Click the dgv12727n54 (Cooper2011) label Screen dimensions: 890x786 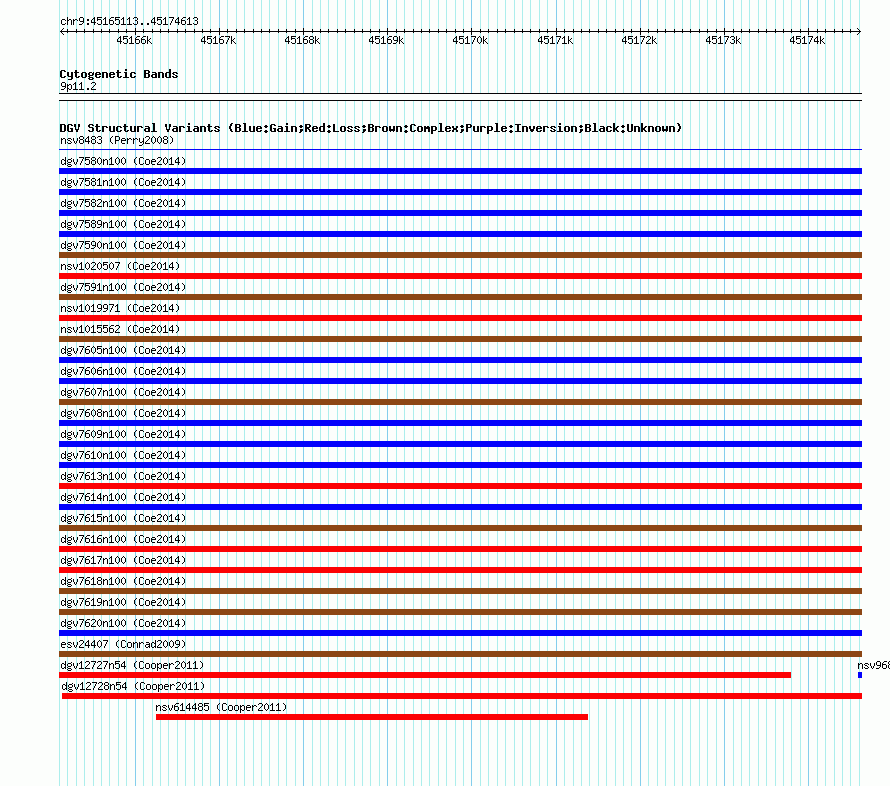pyautogui.click(x=132, y=665)
